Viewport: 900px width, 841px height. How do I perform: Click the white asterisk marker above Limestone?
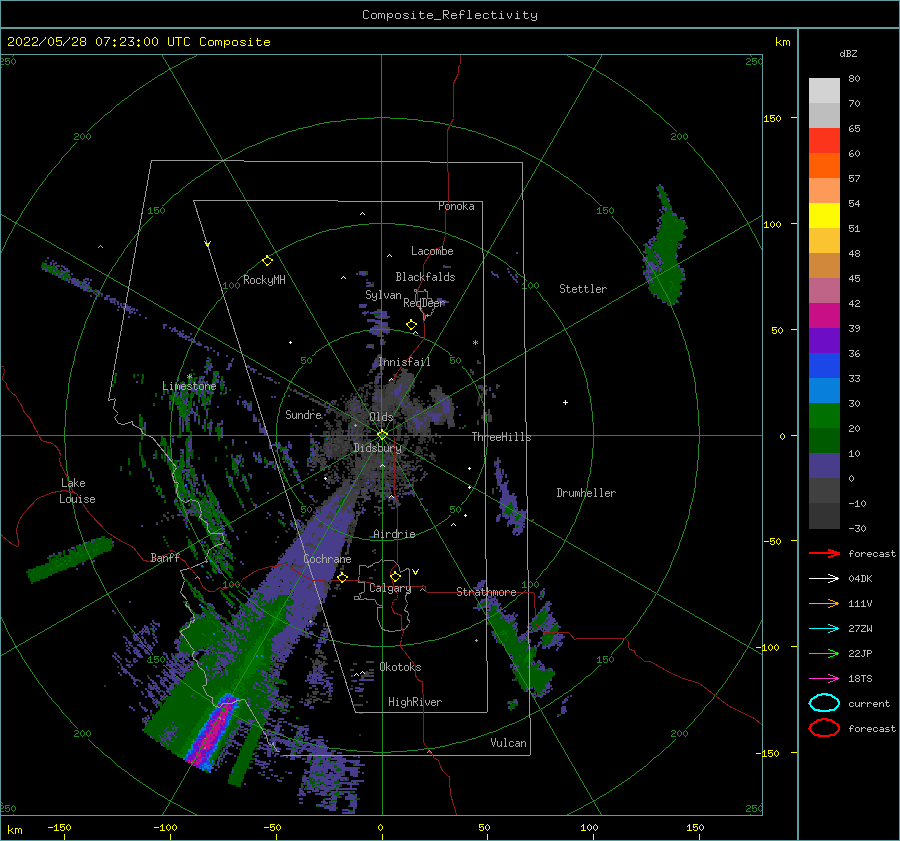pyautogui.click(x=189, y=377)
